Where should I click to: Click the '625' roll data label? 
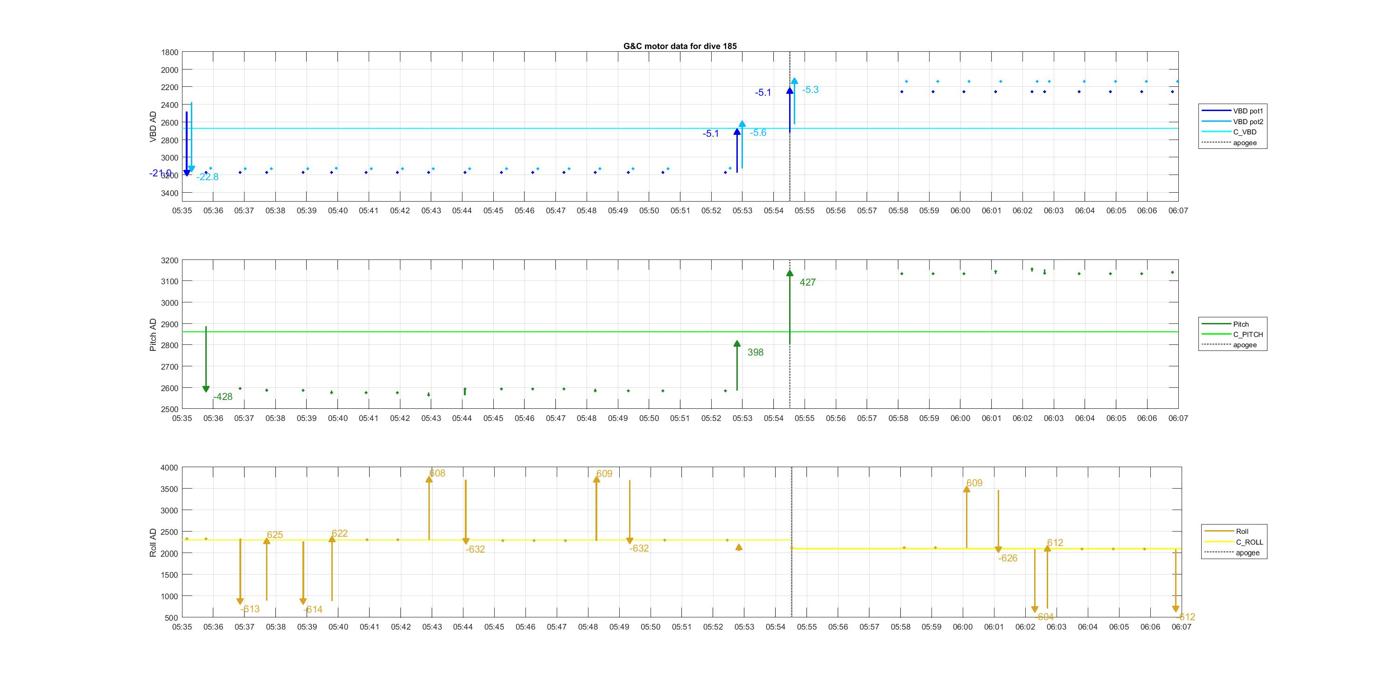click(x=275, y=535)
